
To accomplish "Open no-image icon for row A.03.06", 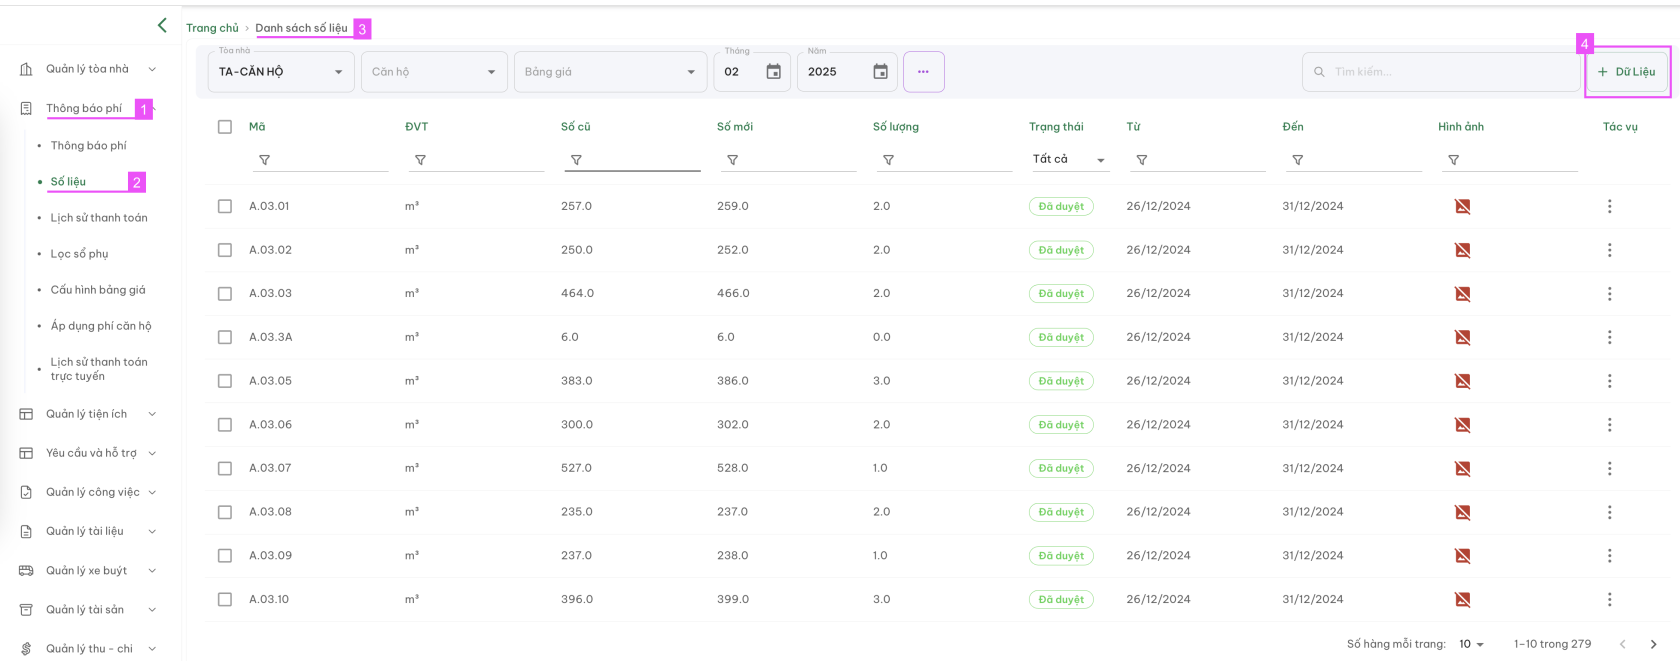I will click(x=1462, y=425).
